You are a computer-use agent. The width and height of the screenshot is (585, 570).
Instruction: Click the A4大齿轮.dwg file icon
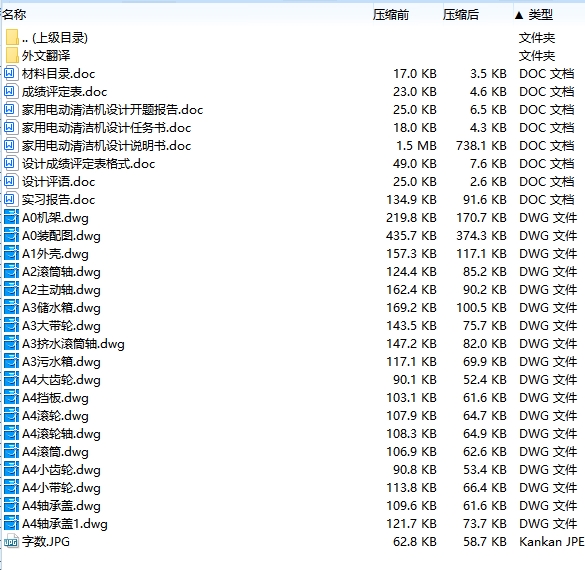11,379
